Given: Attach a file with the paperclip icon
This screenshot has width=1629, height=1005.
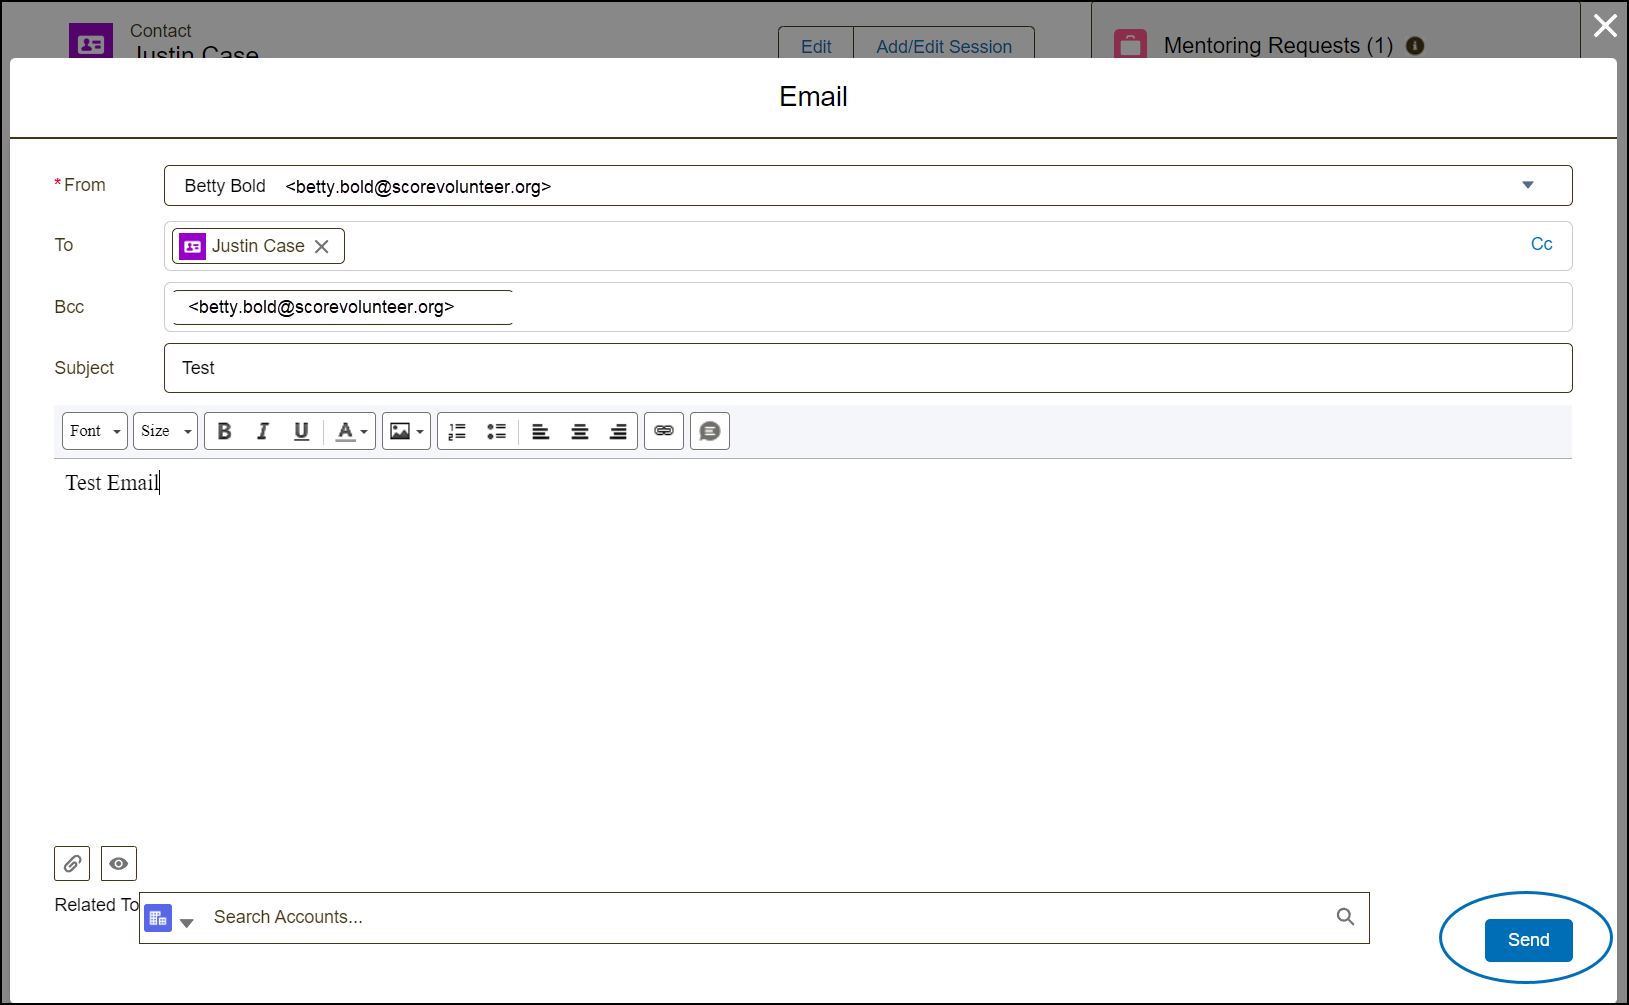Looking at the screenshot, I should point(72,863).
